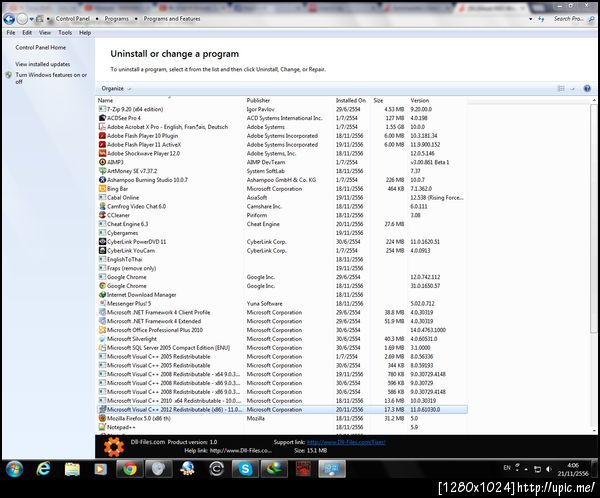The height and width of the screenshot is (498, 600).
Task: Select the ACDSee Pro 4 icon
Action: [102, 118]
